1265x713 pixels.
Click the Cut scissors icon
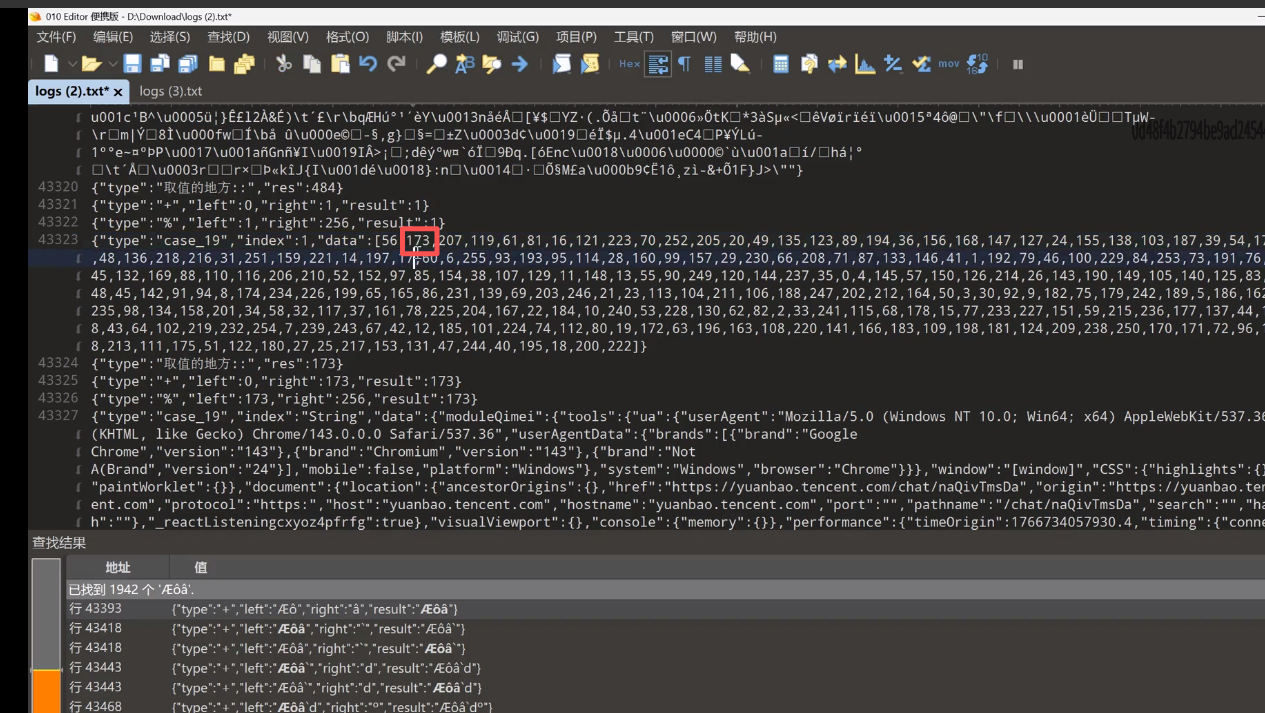(x=284, y=64)
